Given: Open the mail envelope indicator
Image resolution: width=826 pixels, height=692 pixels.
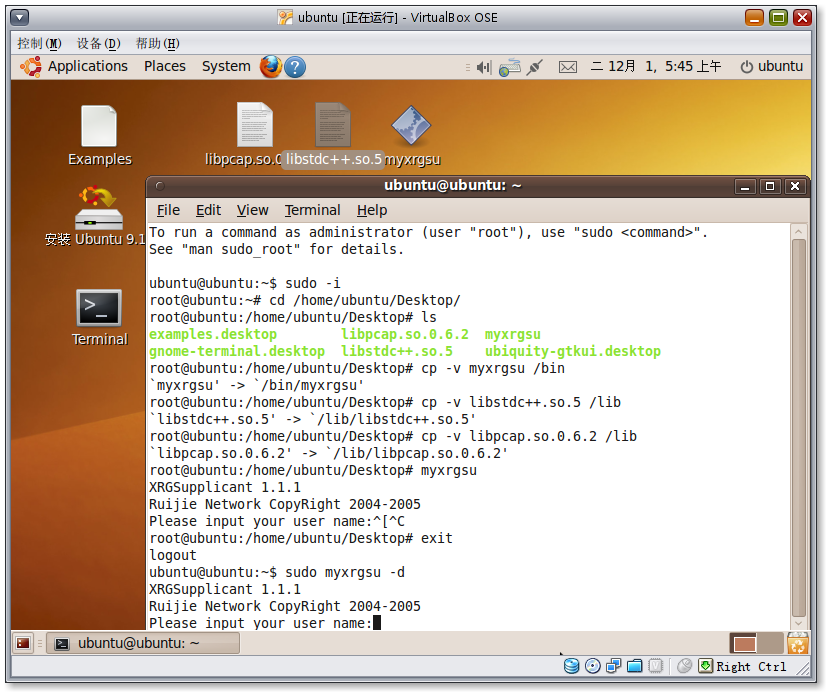Looking at the screenshot, I should coord(568,67).
